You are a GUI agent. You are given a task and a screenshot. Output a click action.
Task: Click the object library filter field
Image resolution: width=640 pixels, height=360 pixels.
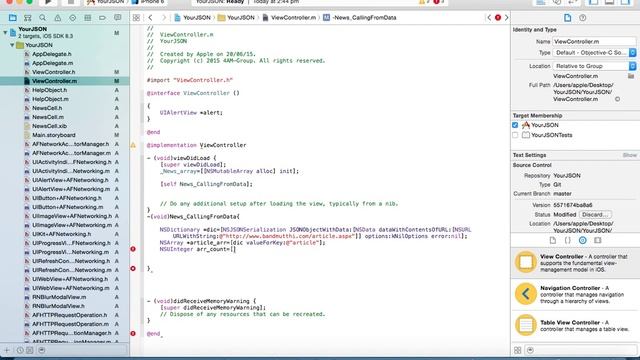tap(580, 350)
